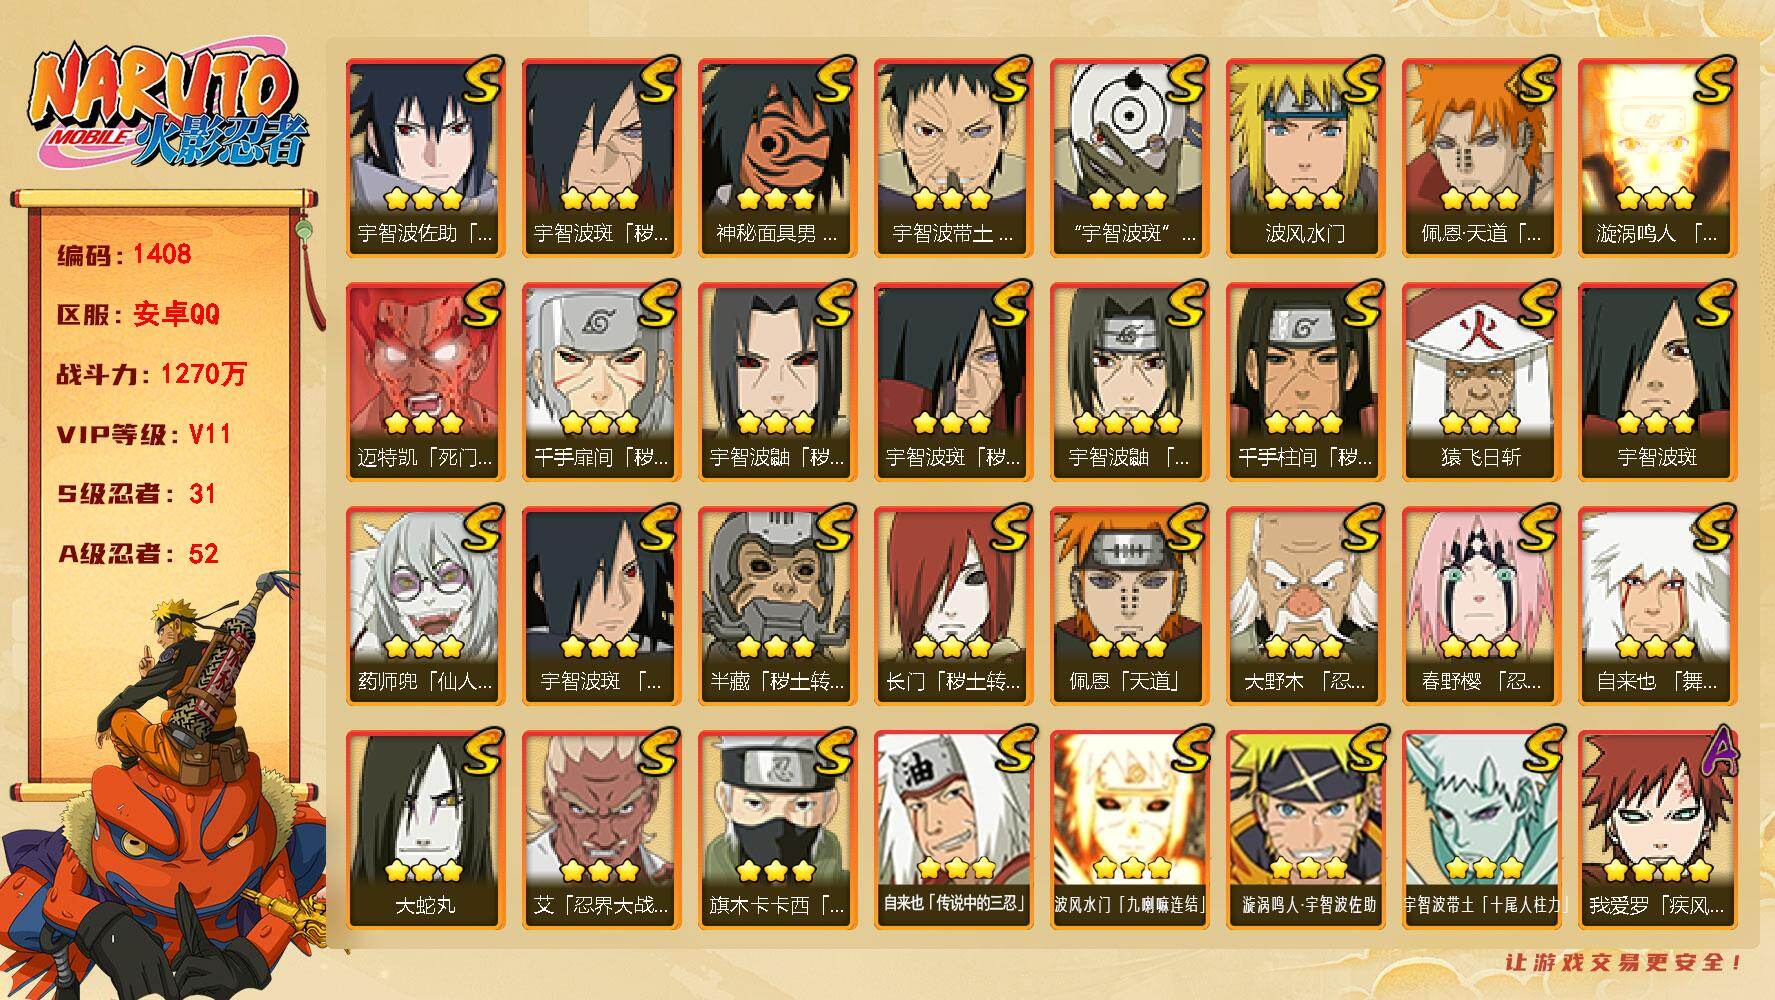Select the 迈特凯「死门」 red card
Screen dimensions: 1775x1000
click(425, 382)
